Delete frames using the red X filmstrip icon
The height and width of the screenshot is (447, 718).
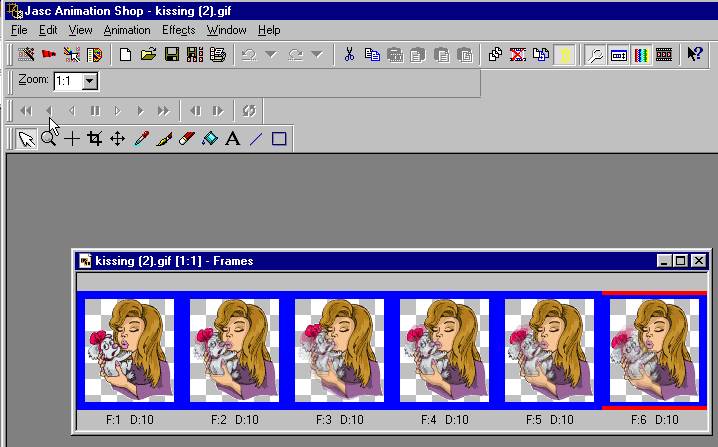click(518, 55)
